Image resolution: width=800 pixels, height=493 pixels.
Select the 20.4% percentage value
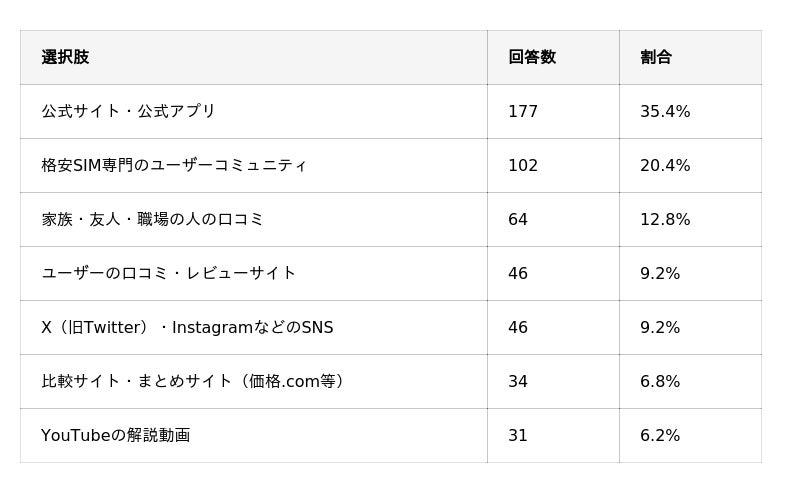665,166
